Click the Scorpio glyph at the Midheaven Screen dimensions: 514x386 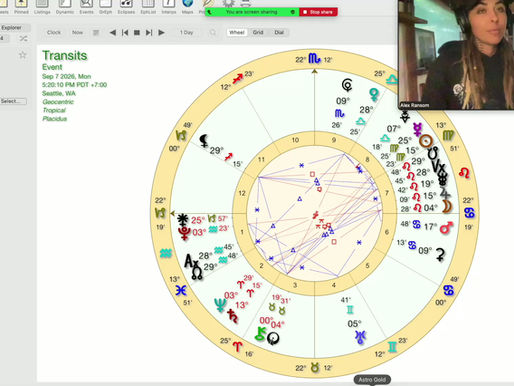[314, 59]
